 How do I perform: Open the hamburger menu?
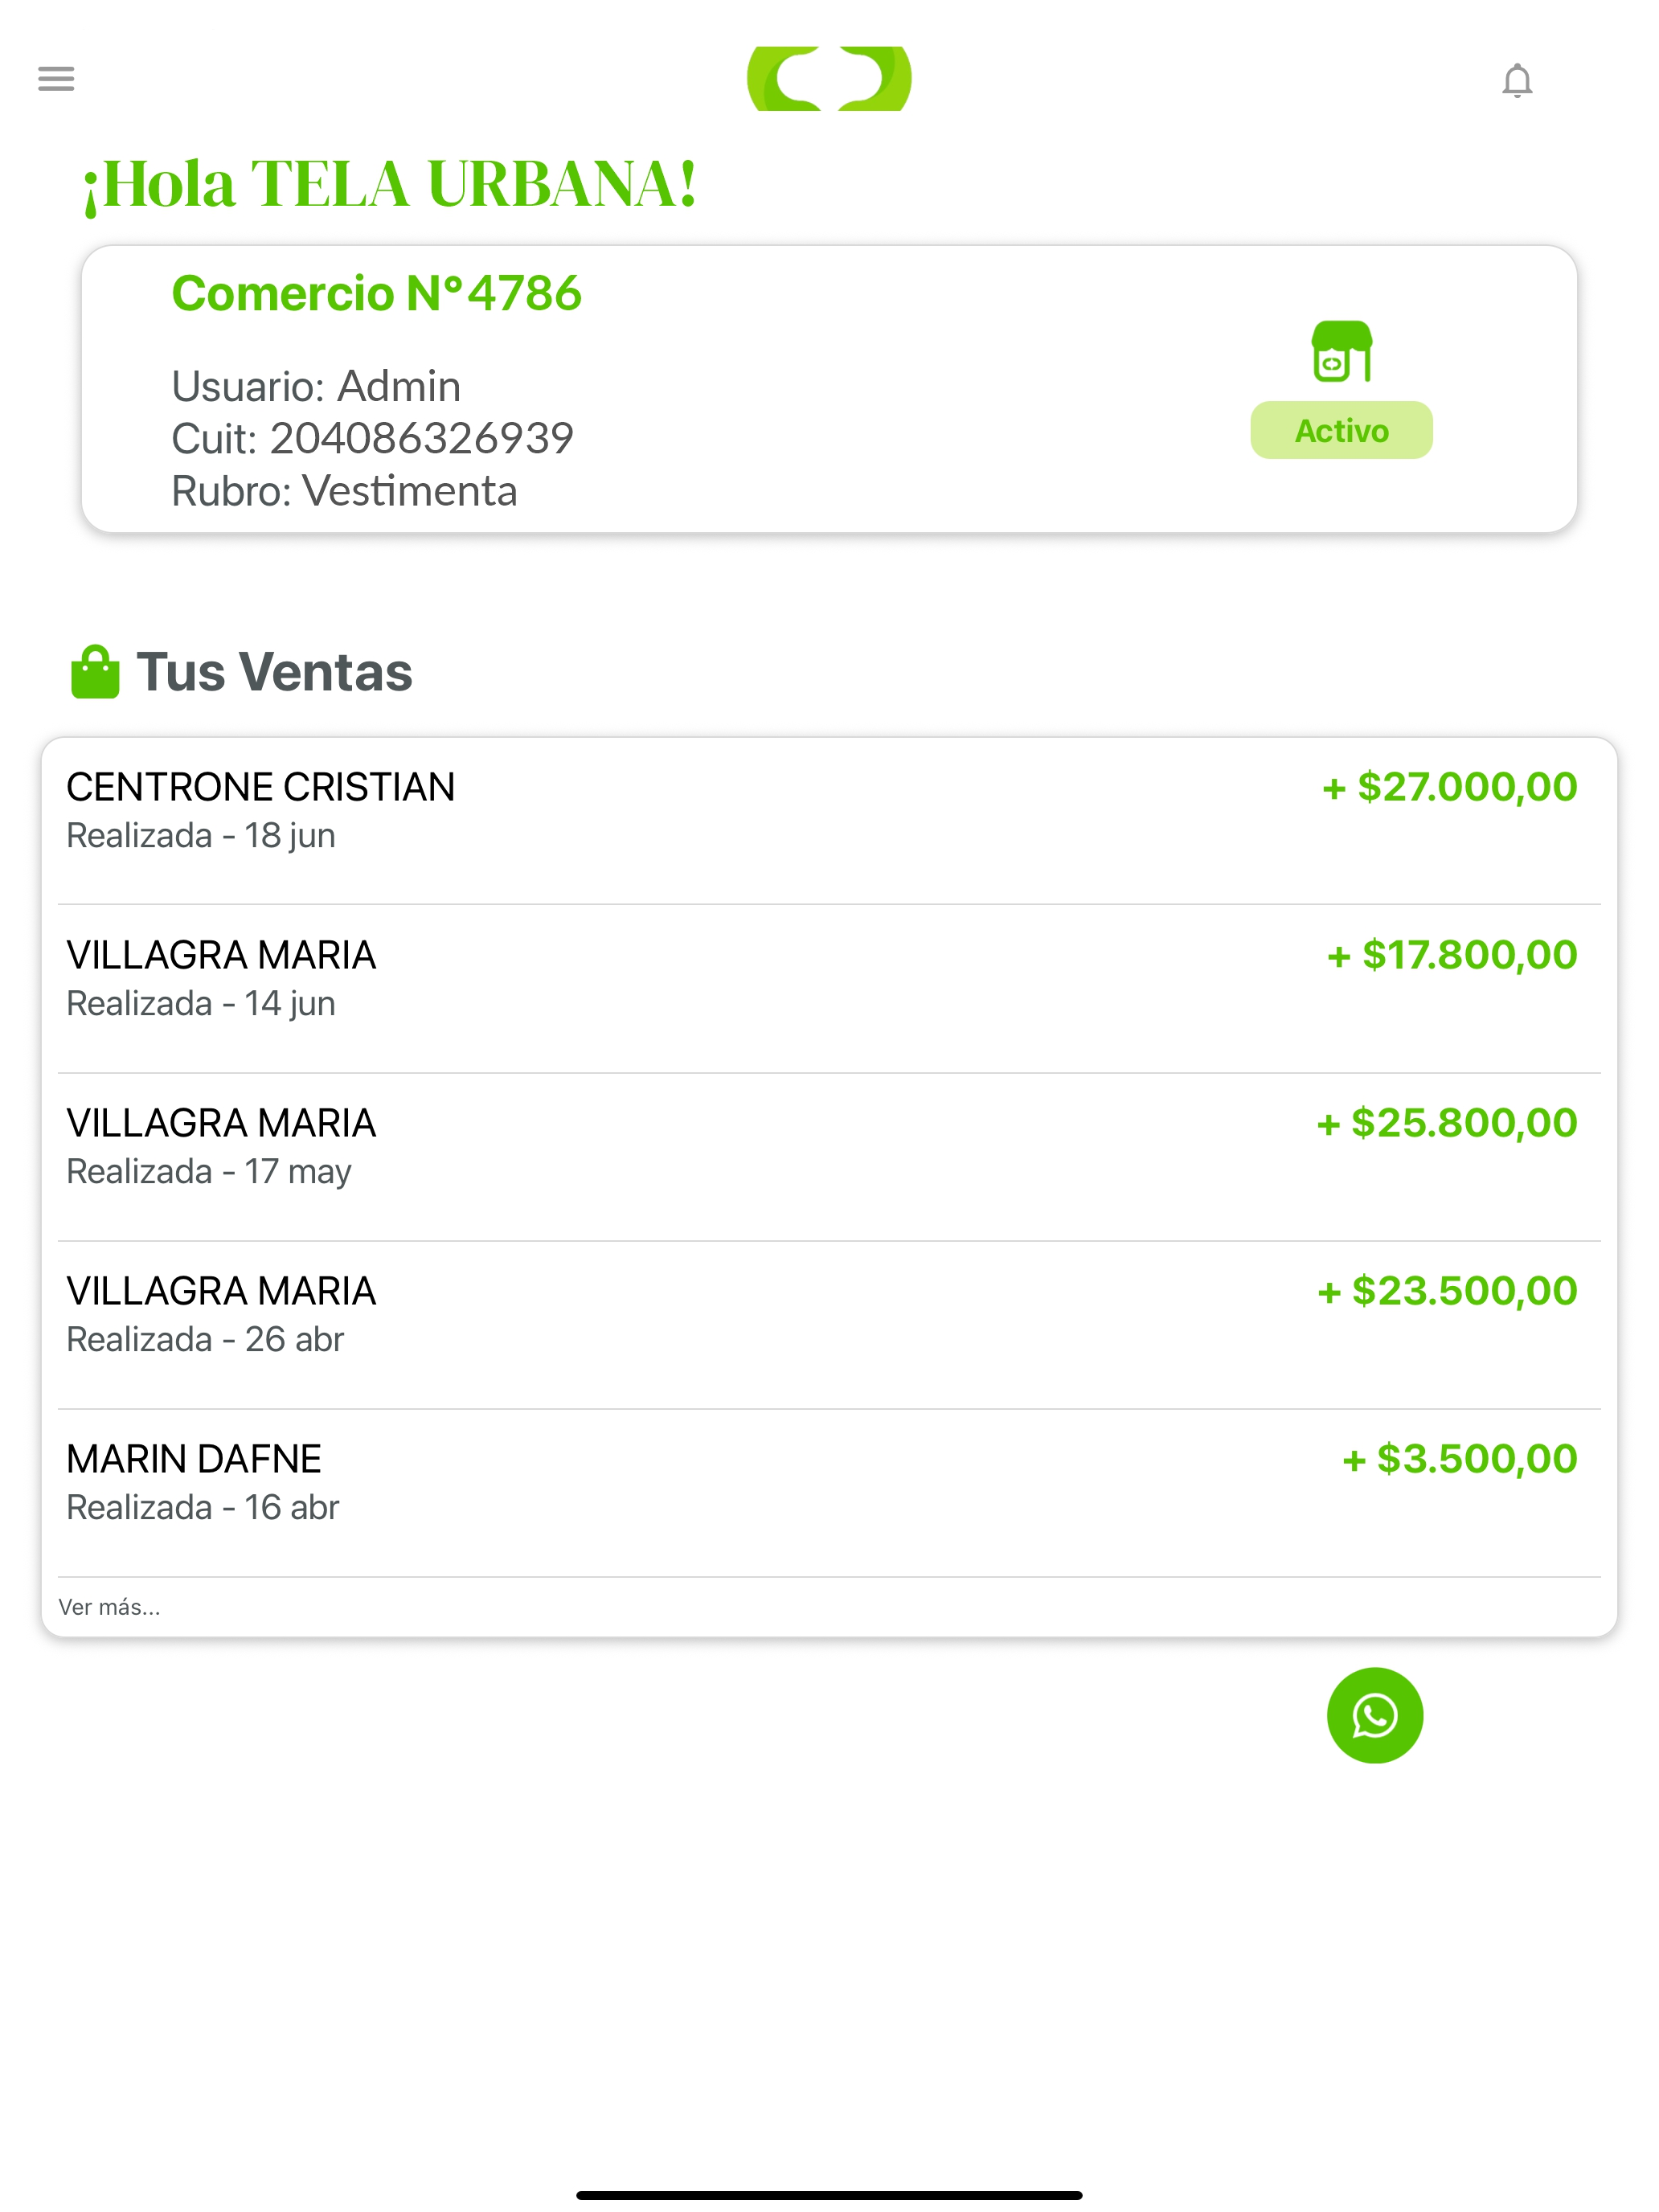click(x=56, y=78)
